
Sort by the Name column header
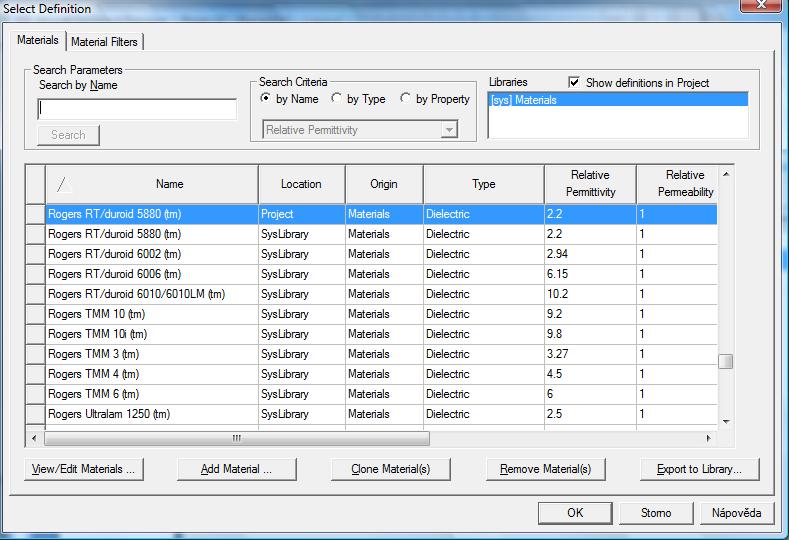pyautogui.click(x=152, y=184)
